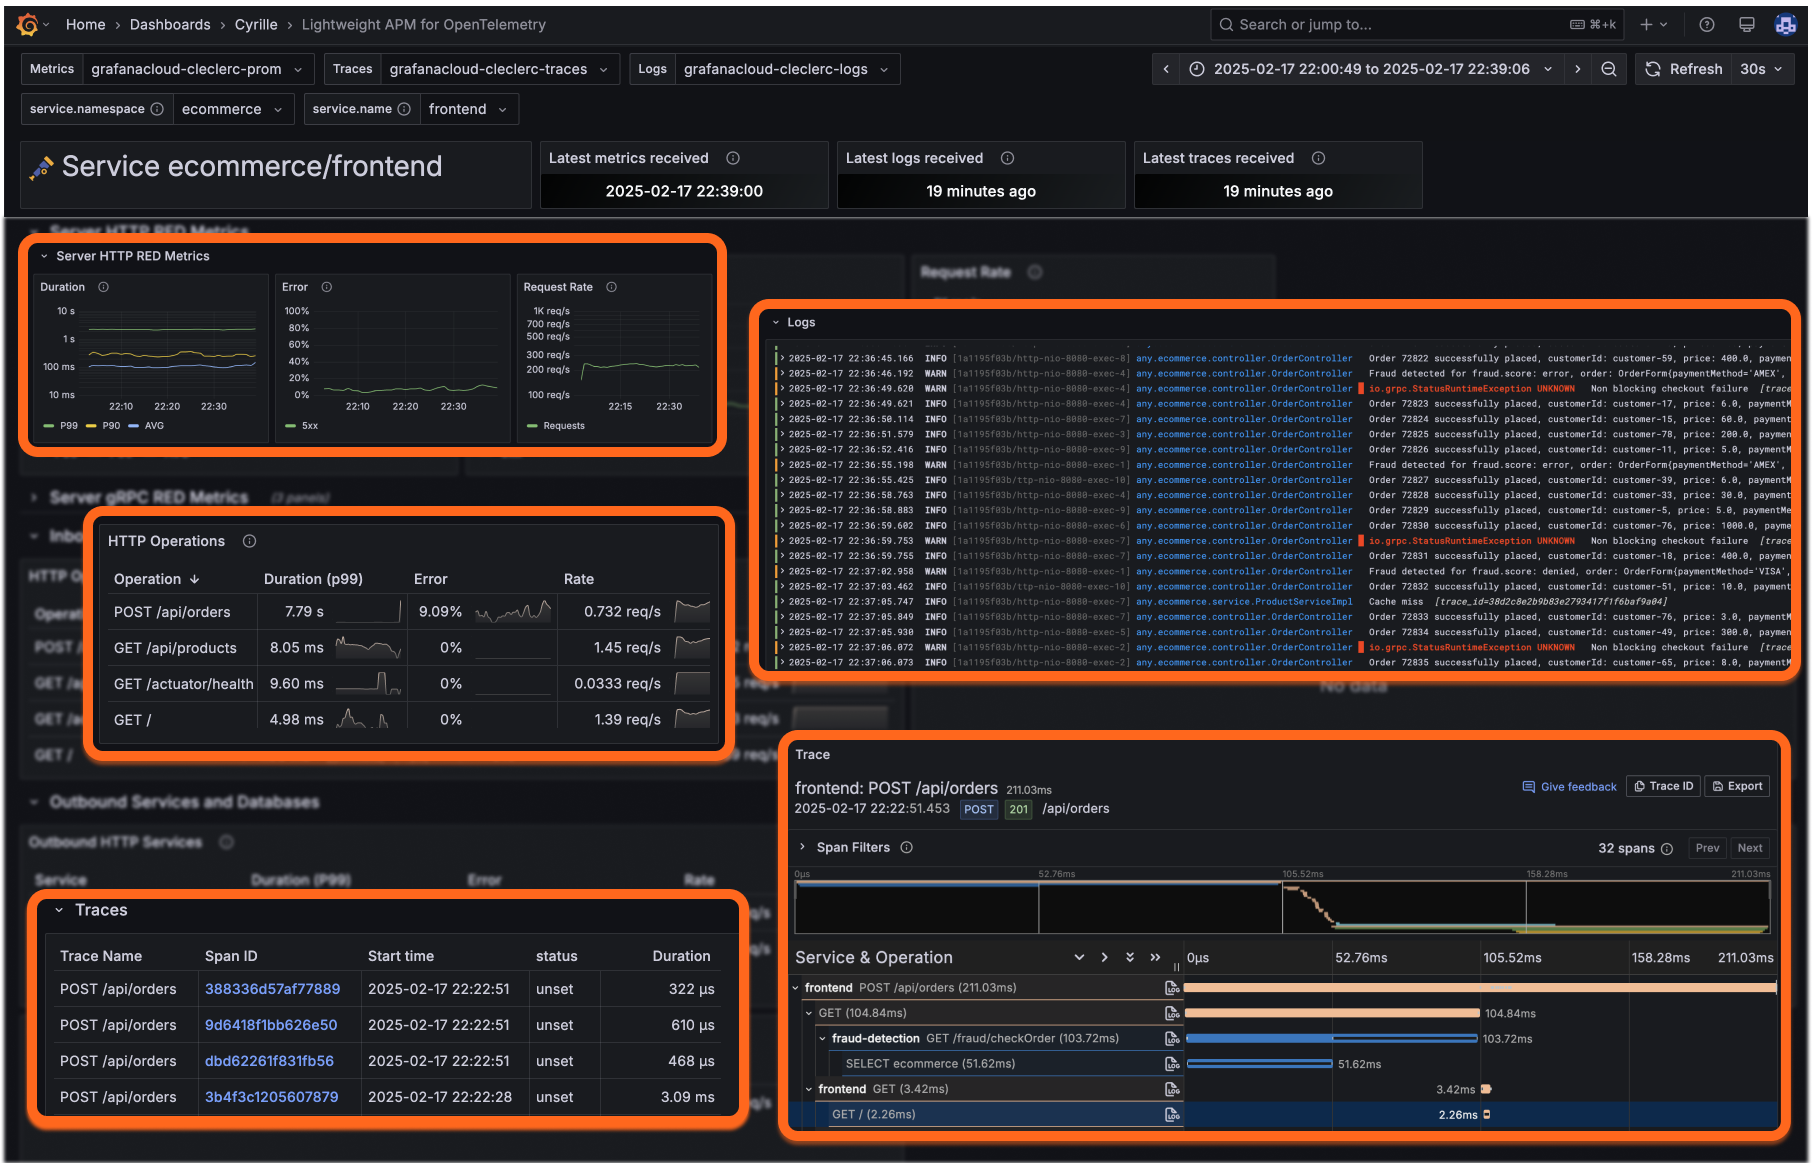Expand the Span Filters section
The height and width of the screenshot is (1163, 1812).
802,847
